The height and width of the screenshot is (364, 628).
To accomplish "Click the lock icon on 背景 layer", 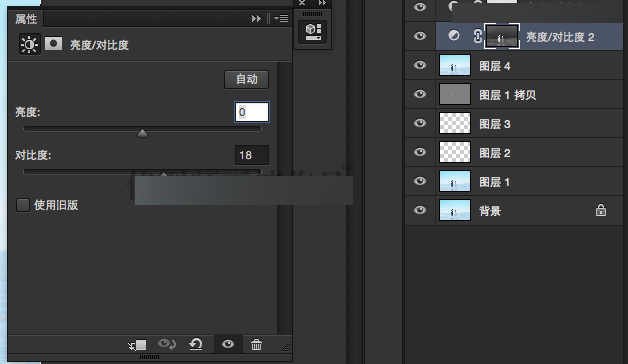I will (600, 210).
